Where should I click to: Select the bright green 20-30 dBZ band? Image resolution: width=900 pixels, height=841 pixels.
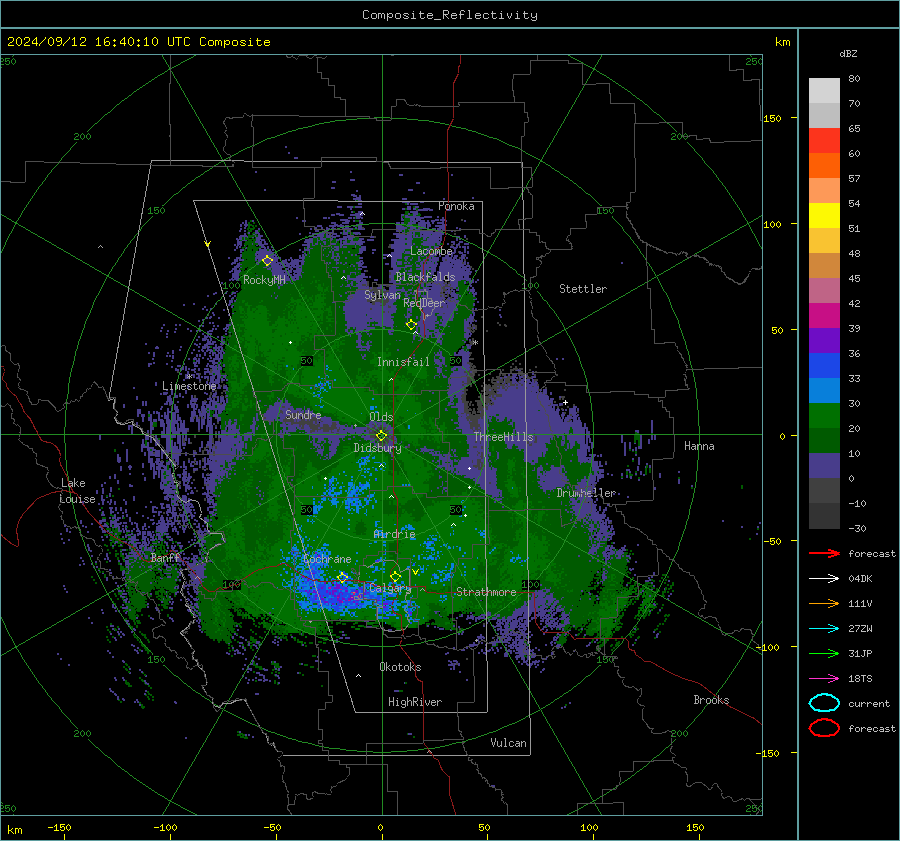tap(824, 416)
